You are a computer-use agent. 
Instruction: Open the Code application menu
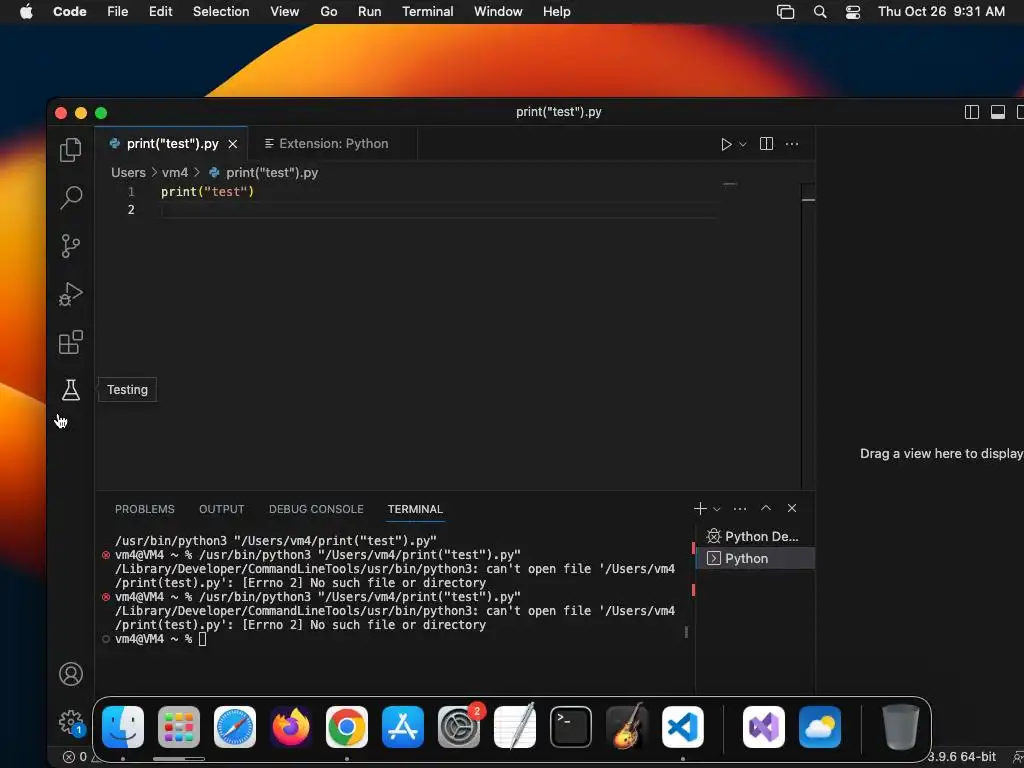69,12
